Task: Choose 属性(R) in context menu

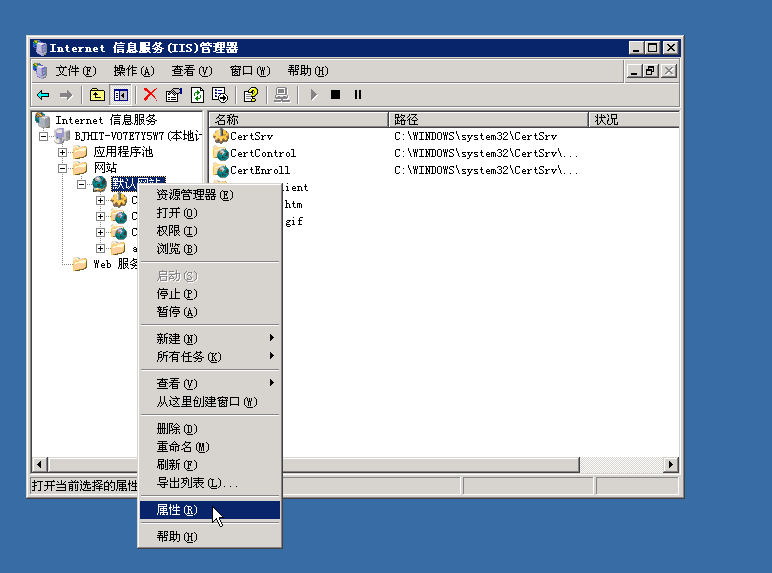Action: coord(210,510)
